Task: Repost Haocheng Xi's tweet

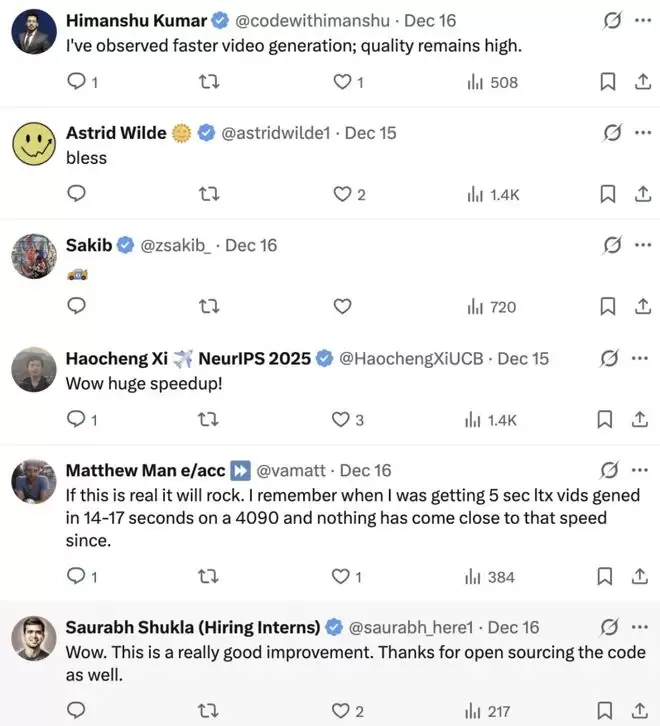Action: [x=210, y=420]
